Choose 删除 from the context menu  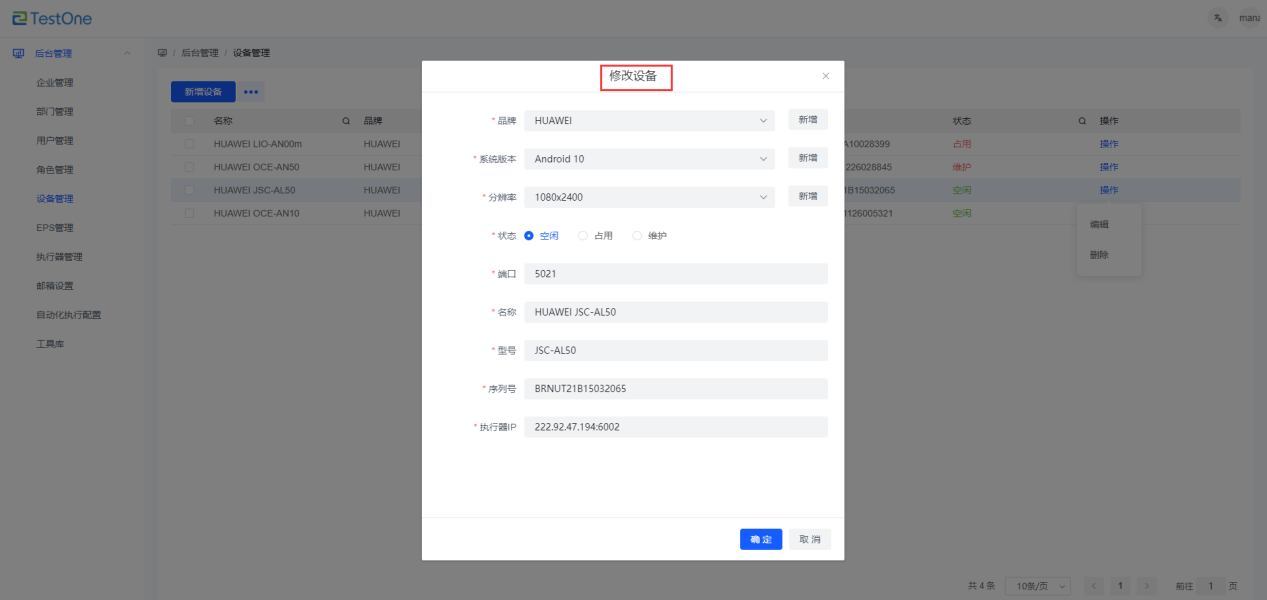(1099, 255)
